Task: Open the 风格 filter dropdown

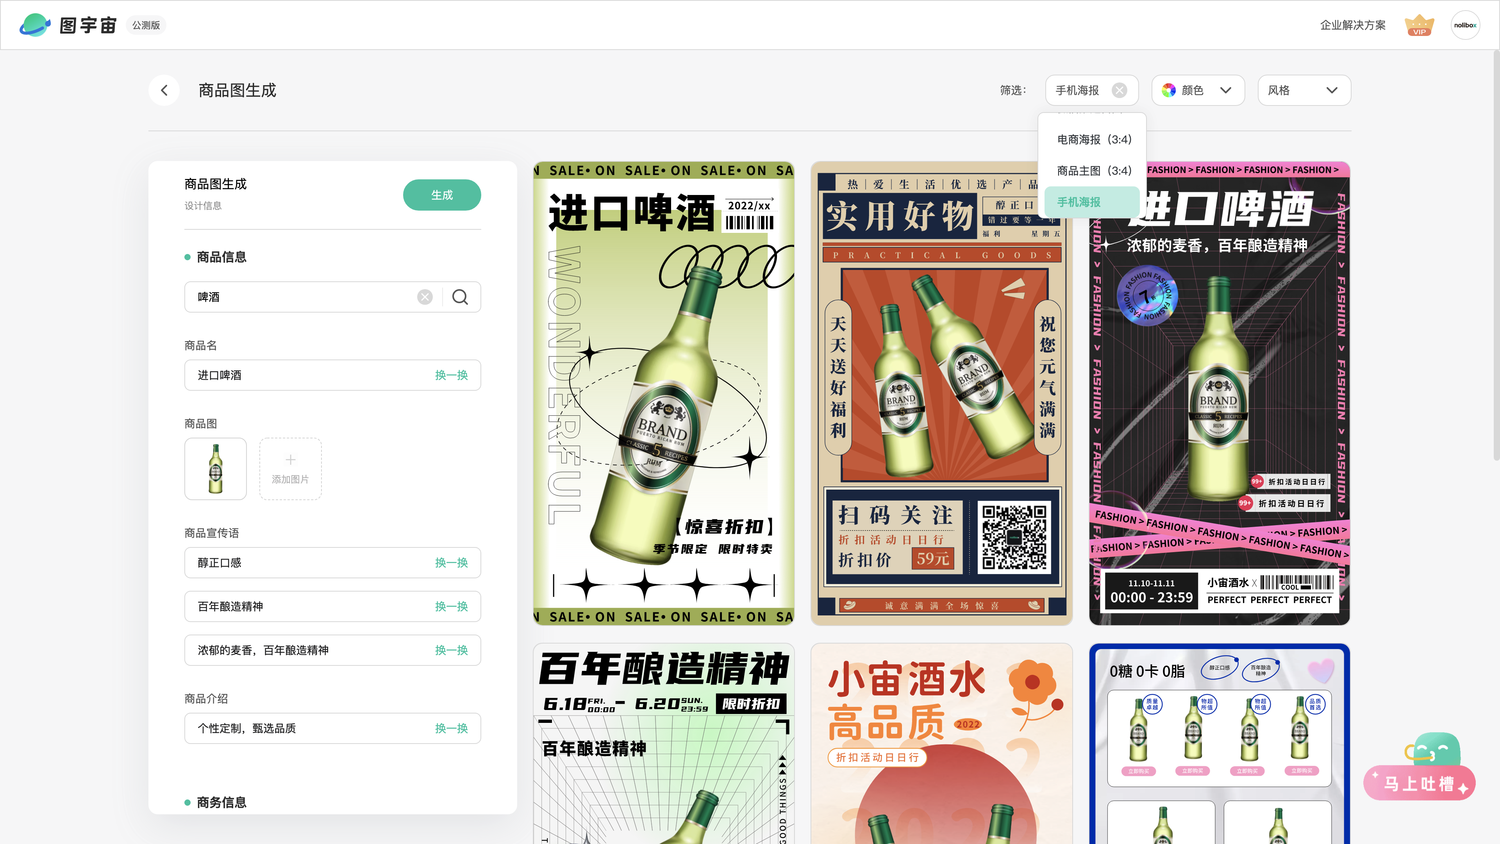Action: tap(1304, 90)
